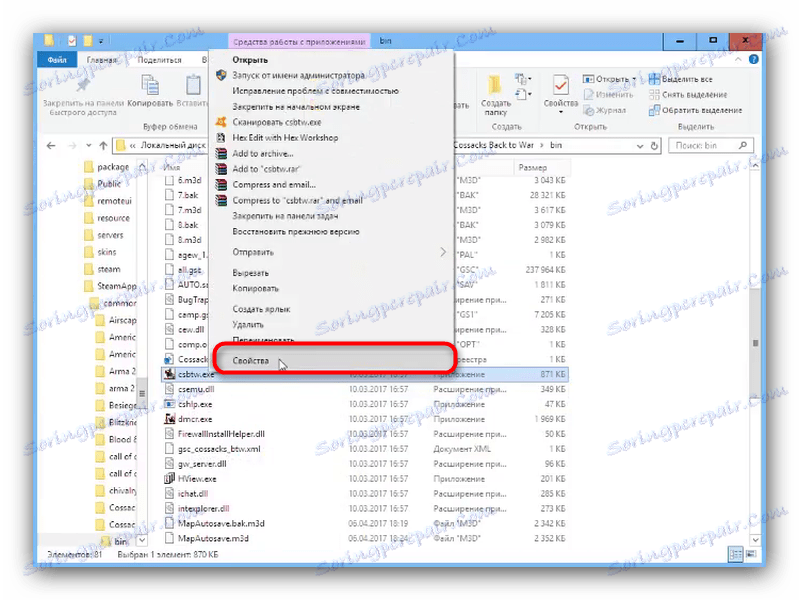
Task: Switch to large icons view icon
Action: click(x=751, y=554)
